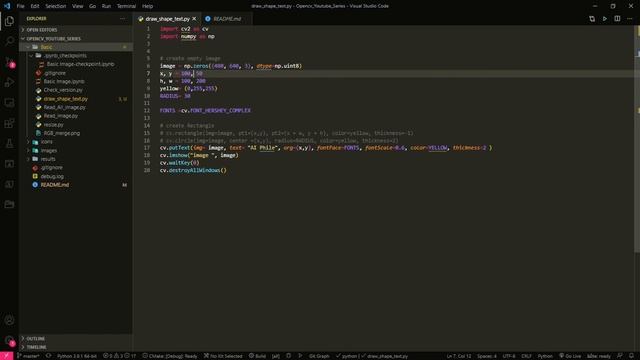
Task: Open Source Control view with badge
Action: [x=9, y=62]
